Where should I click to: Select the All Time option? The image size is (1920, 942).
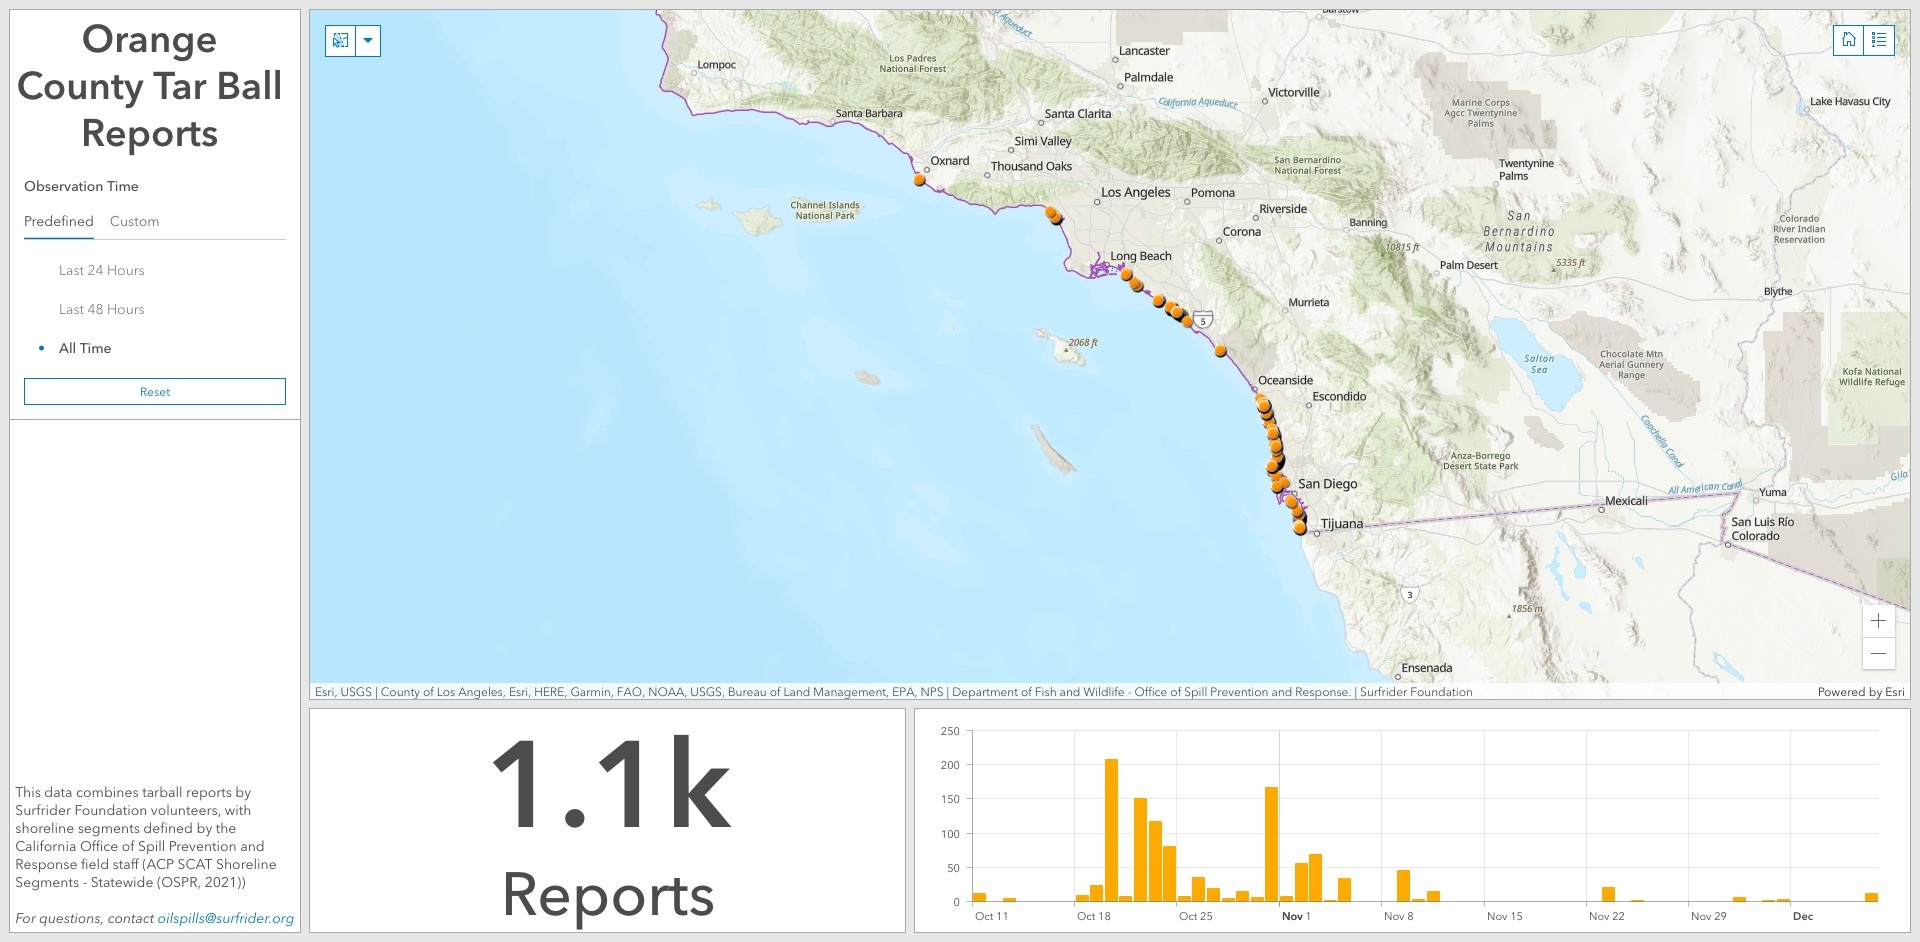[85, 348]
